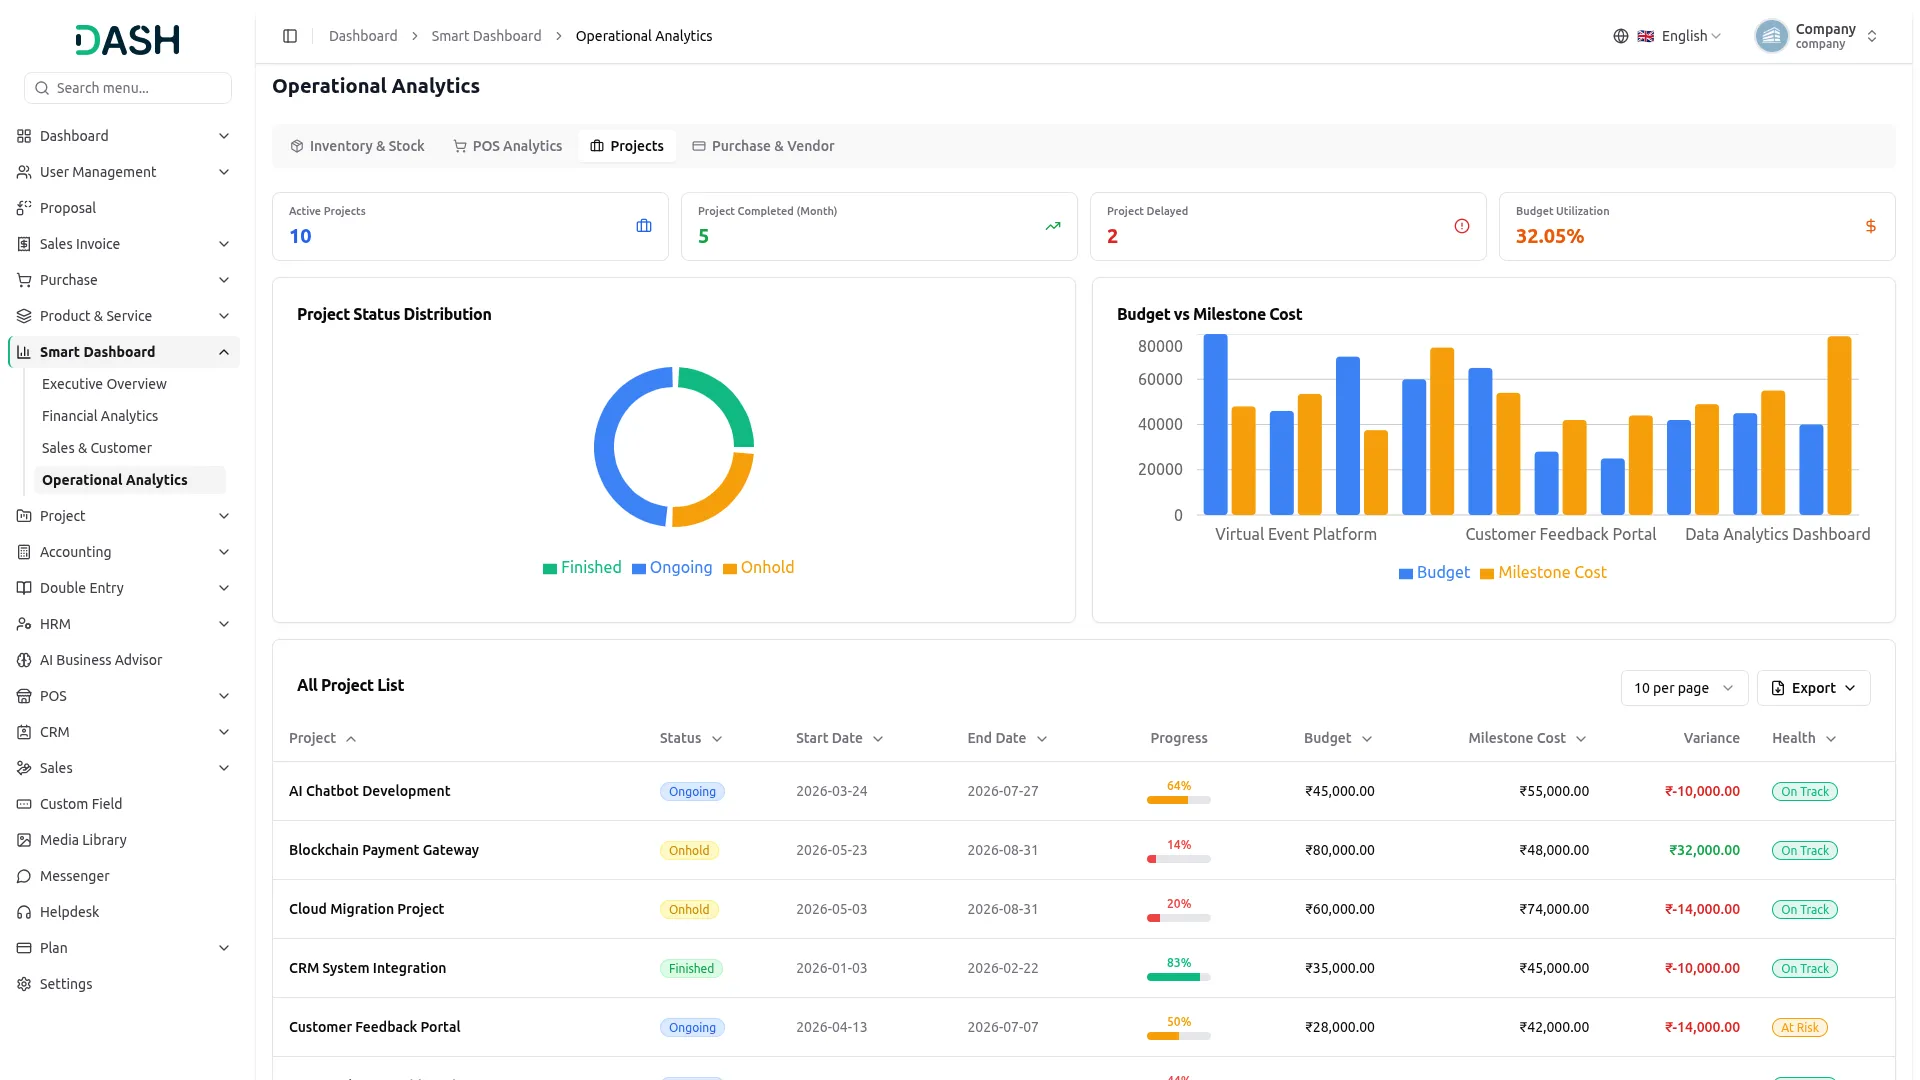Click the Plan card icon in sidebar
This screenshot has width=1920, height=1080.
coord(24,948)
